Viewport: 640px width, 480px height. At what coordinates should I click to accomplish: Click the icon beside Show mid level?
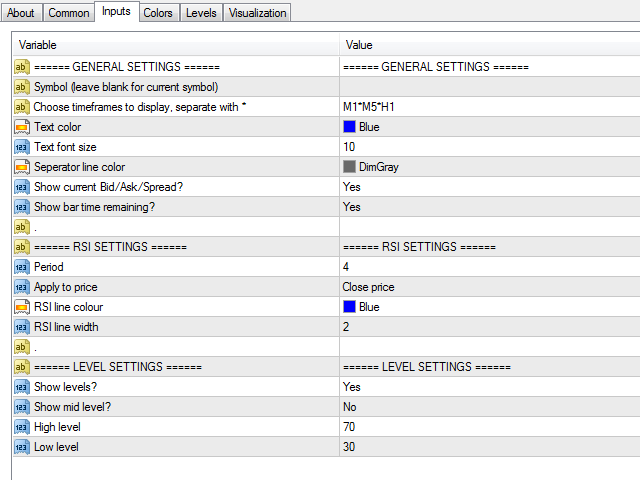(x=22, y=407)
